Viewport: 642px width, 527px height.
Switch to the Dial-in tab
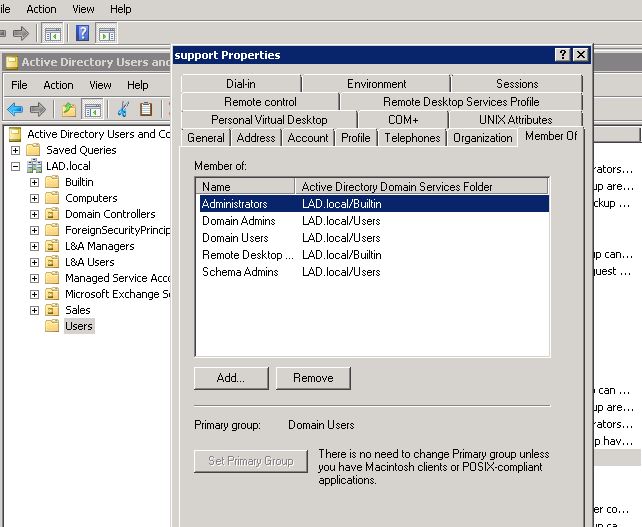(x=241, y=84)
